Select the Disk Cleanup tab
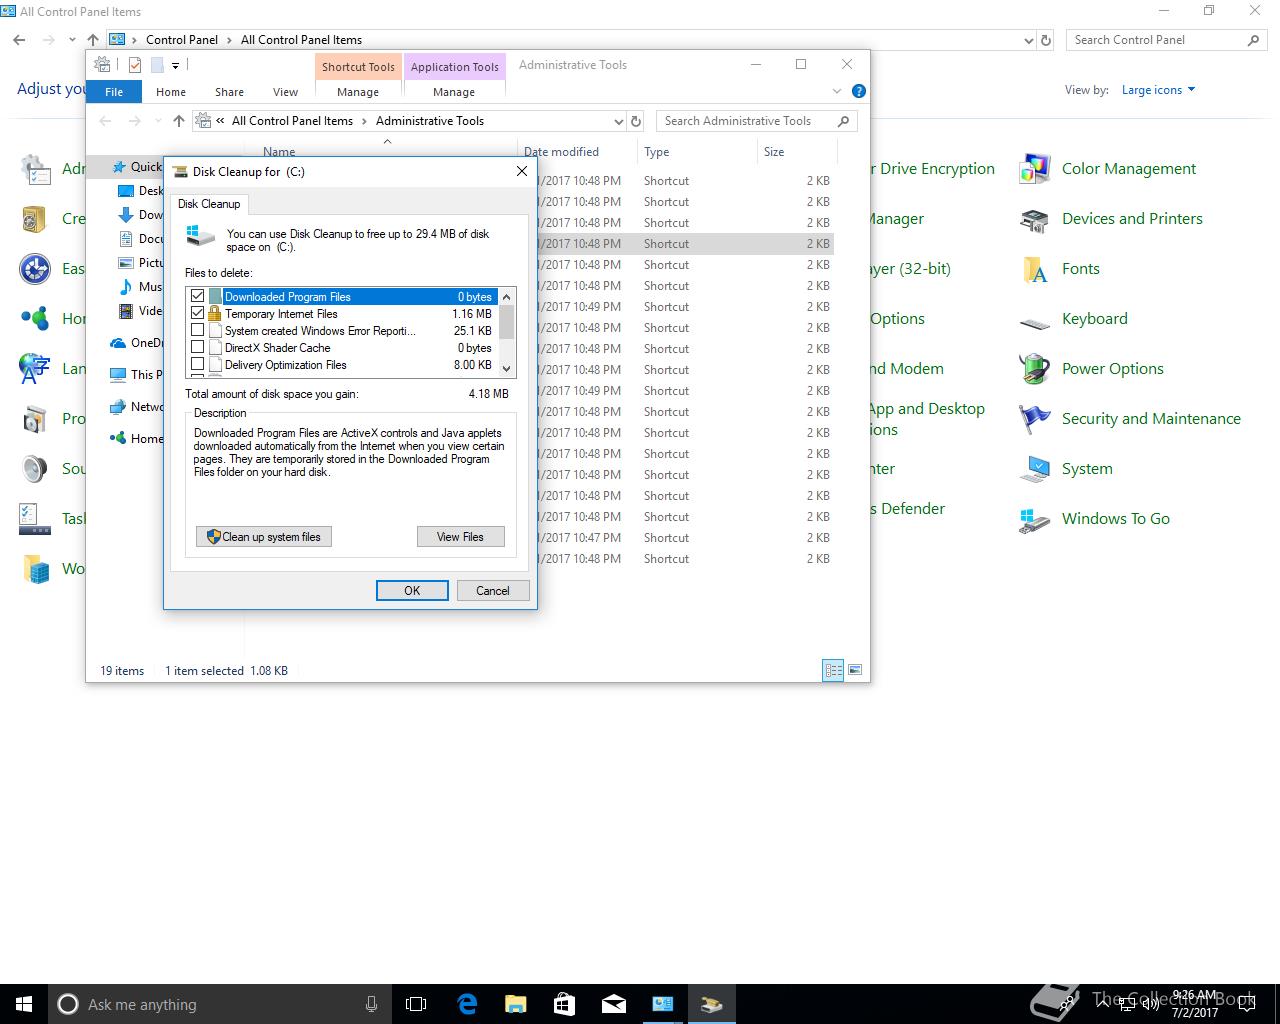The height and width of the screenshot is (1024, 1280). 209,204
